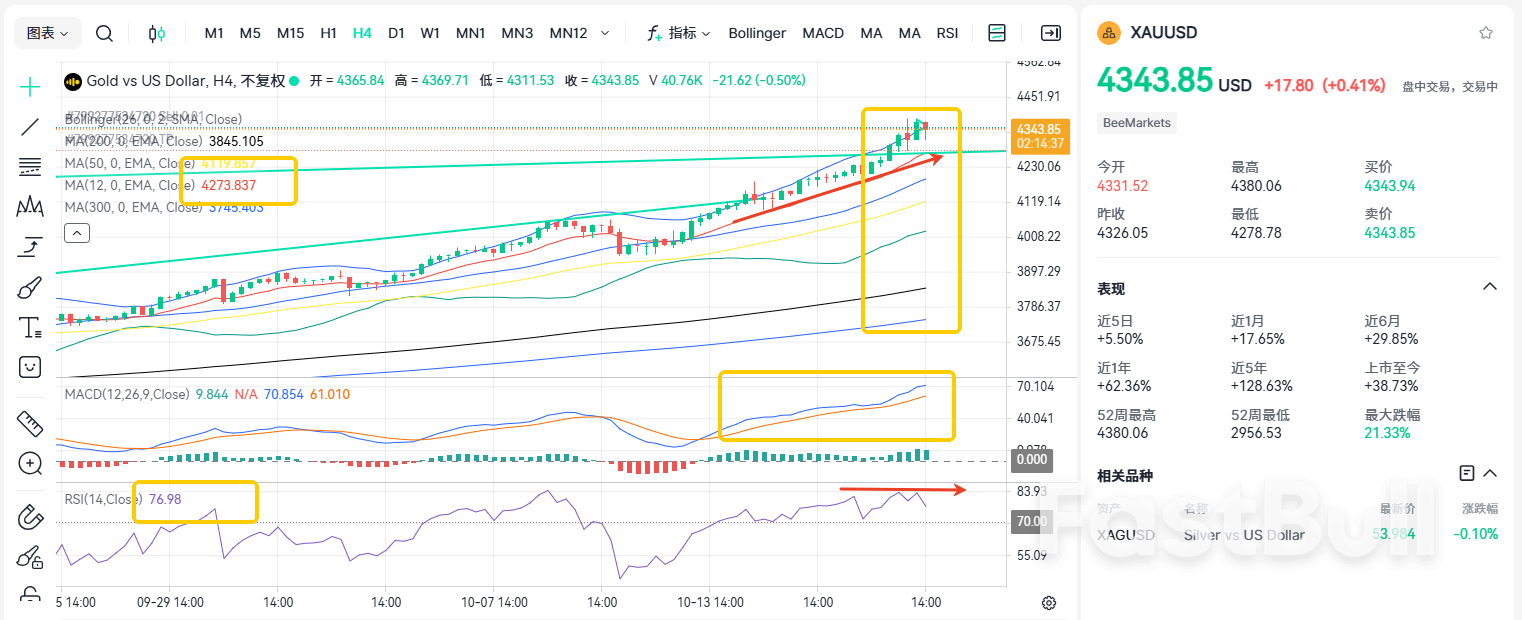
Task: Open the emoji sticker tool
Action: (x=30, y=367)
